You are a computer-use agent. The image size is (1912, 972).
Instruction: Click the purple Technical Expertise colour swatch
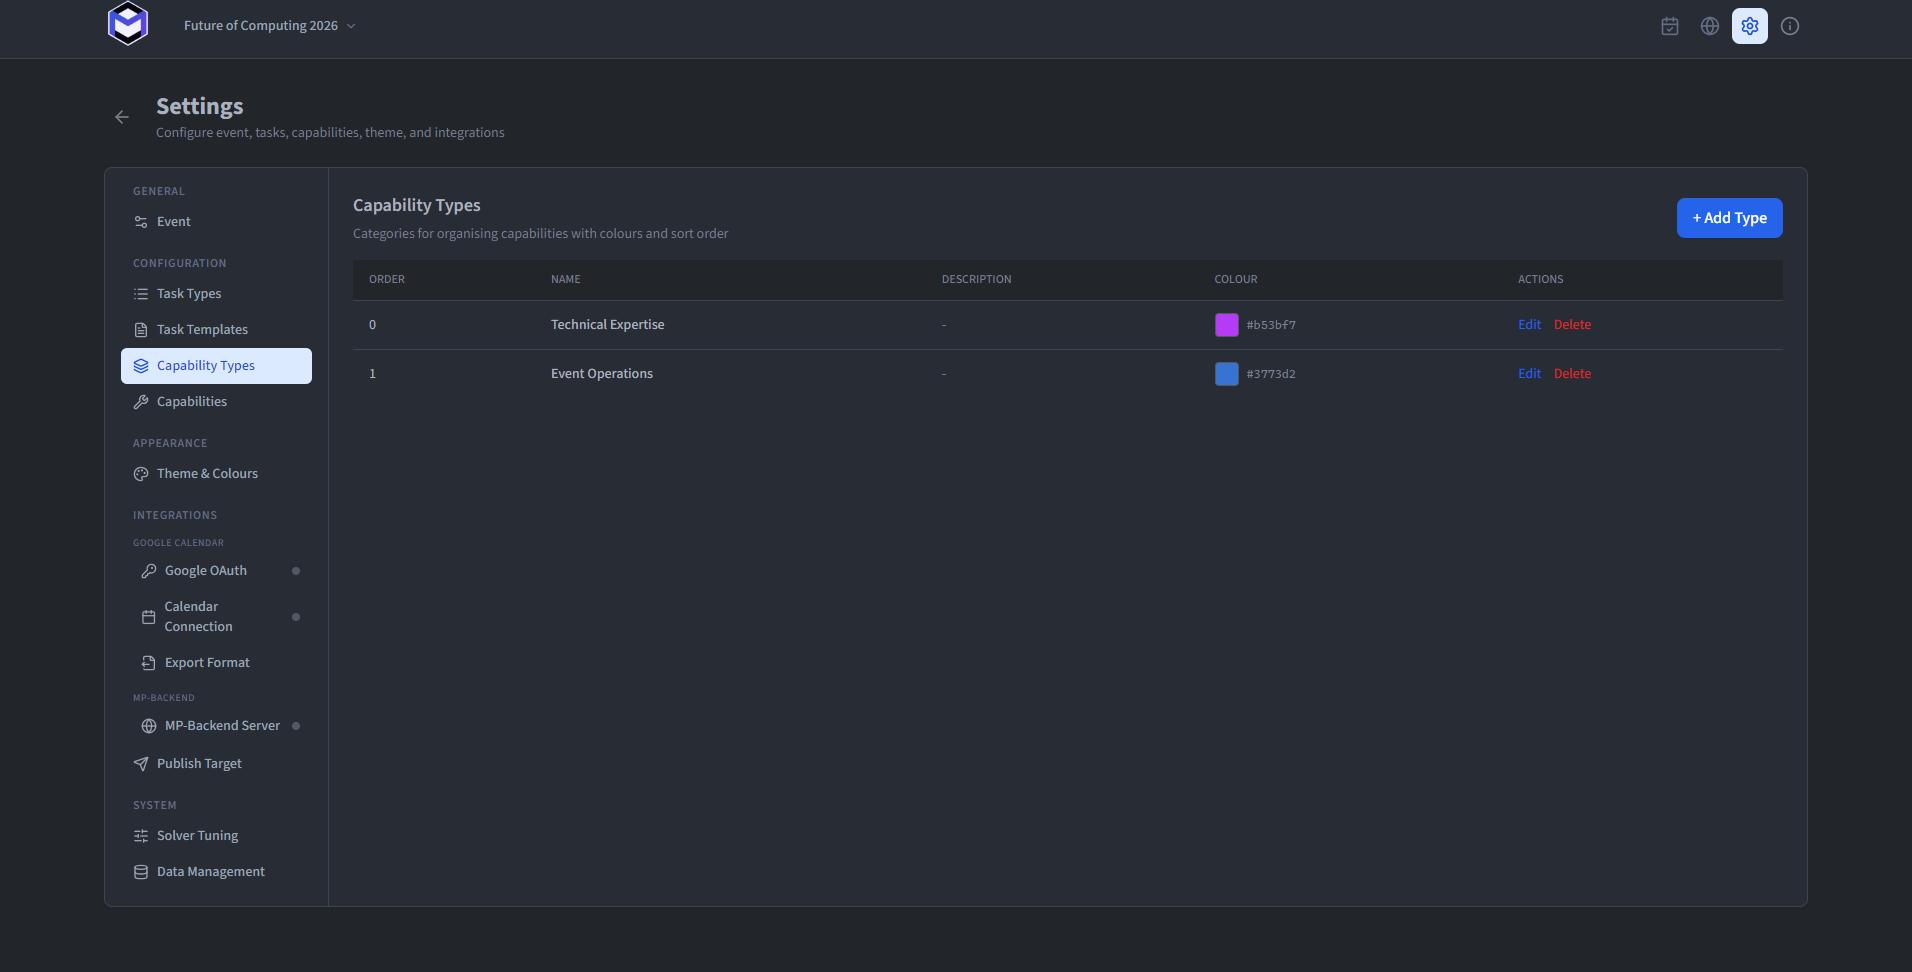pos(1226,325)
